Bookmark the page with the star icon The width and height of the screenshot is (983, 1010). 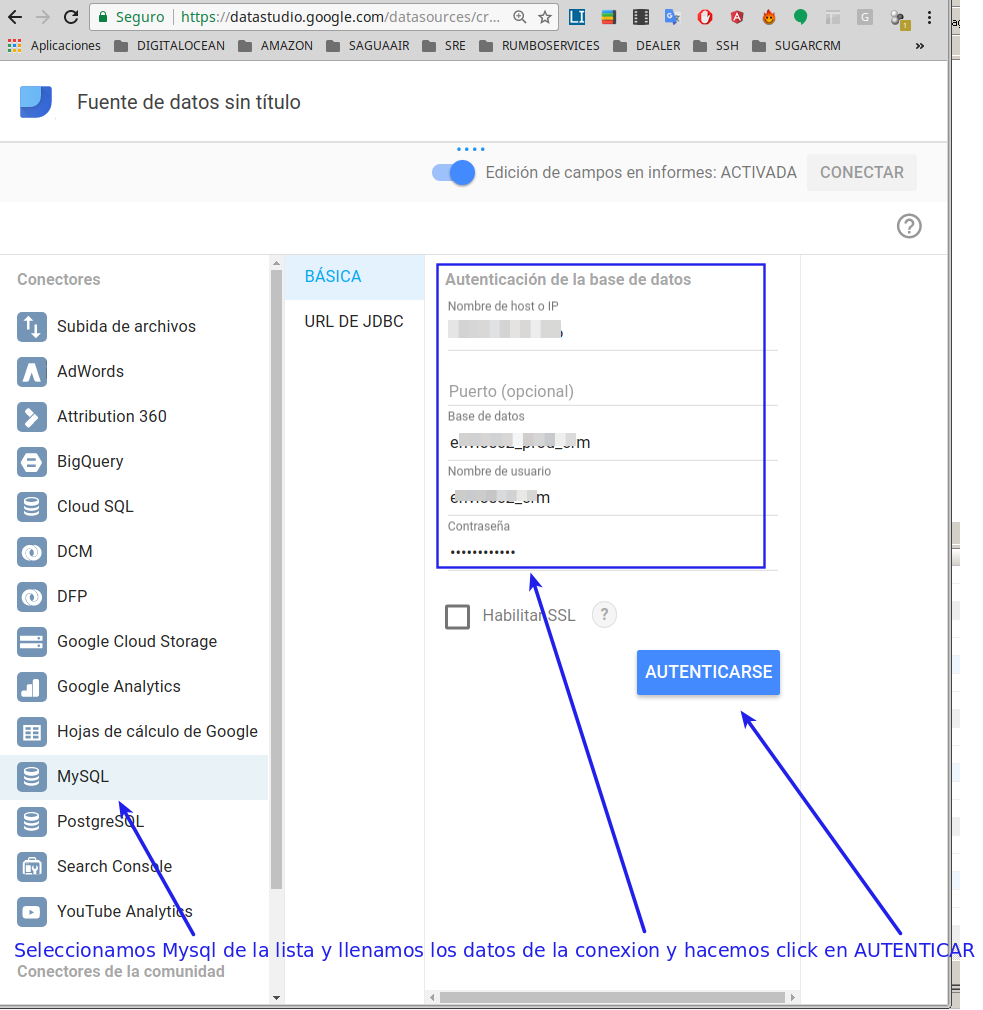coord(545,17)
